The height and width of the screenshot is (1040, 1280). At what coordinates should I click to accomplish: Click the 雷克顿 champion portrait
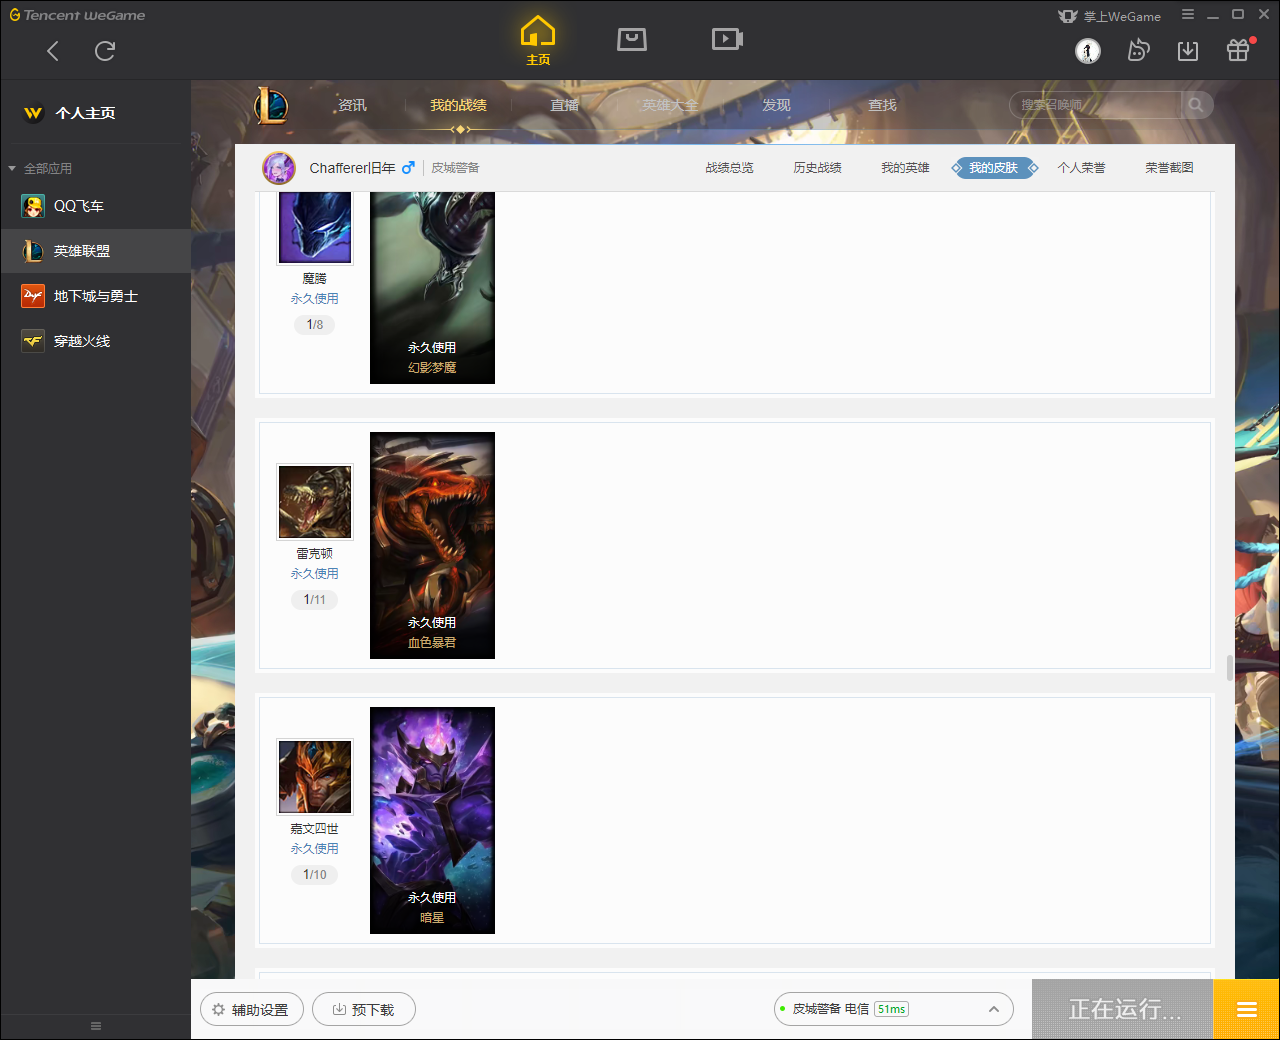(315, 502)
